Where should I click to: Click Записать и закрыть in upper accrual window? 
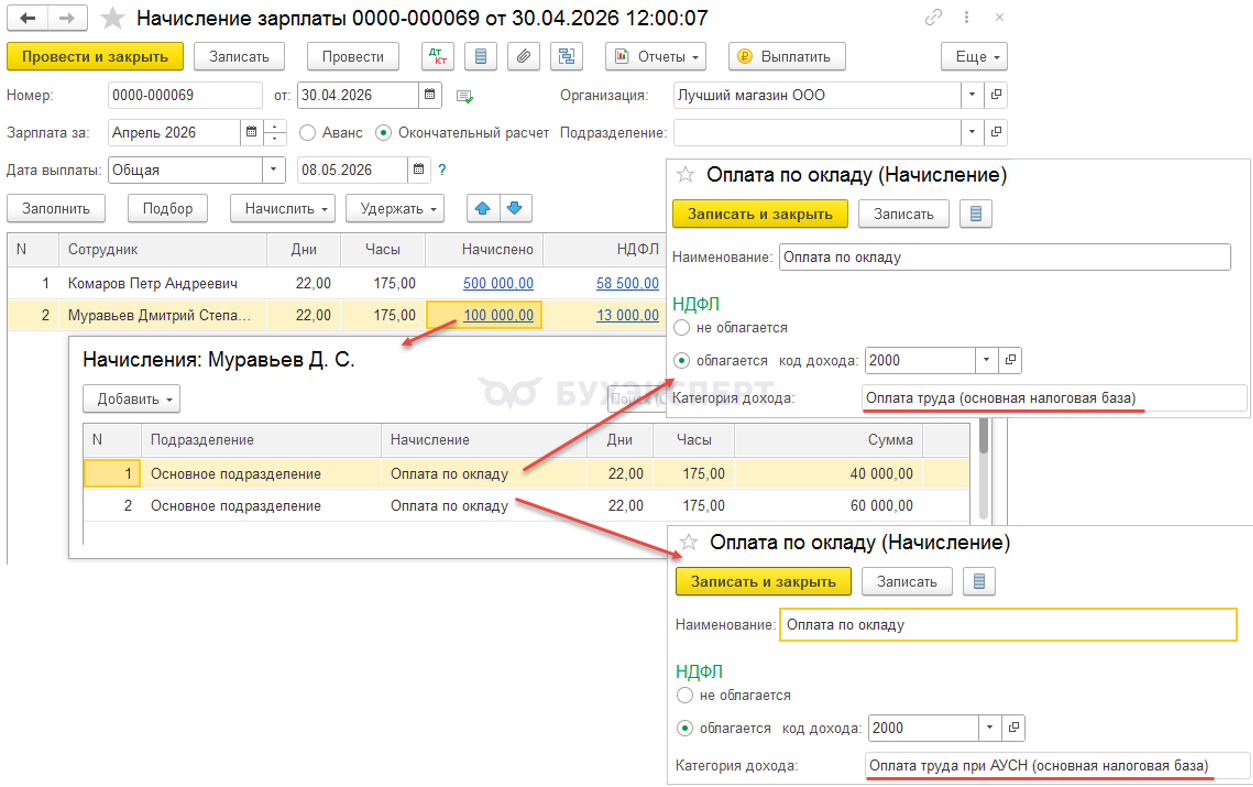tap(760, 213)
